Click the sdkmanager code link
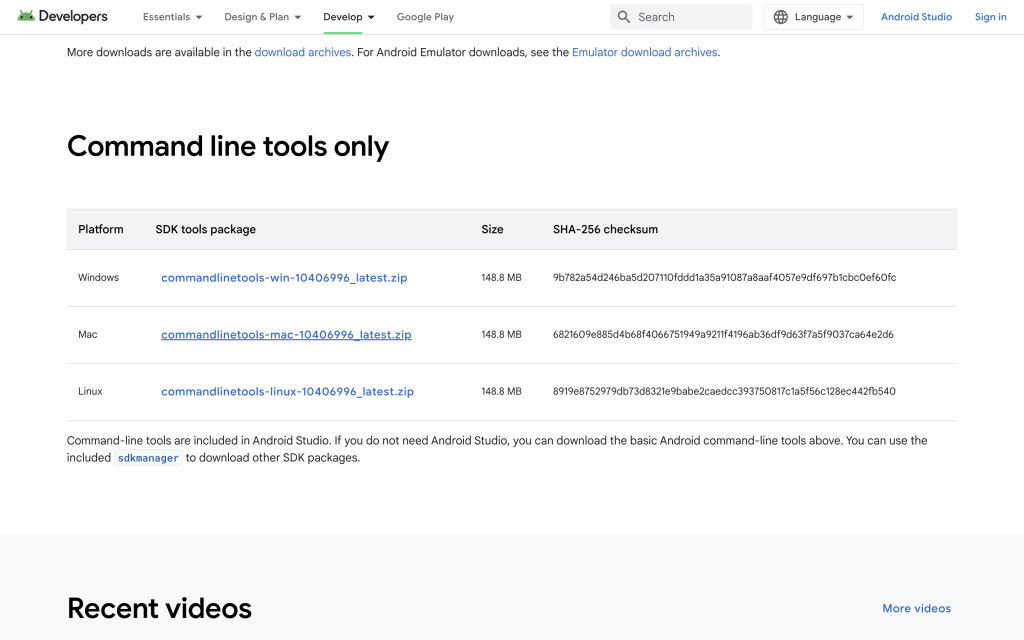Viewport: 1024px width, 640px height. coord(148,458)
